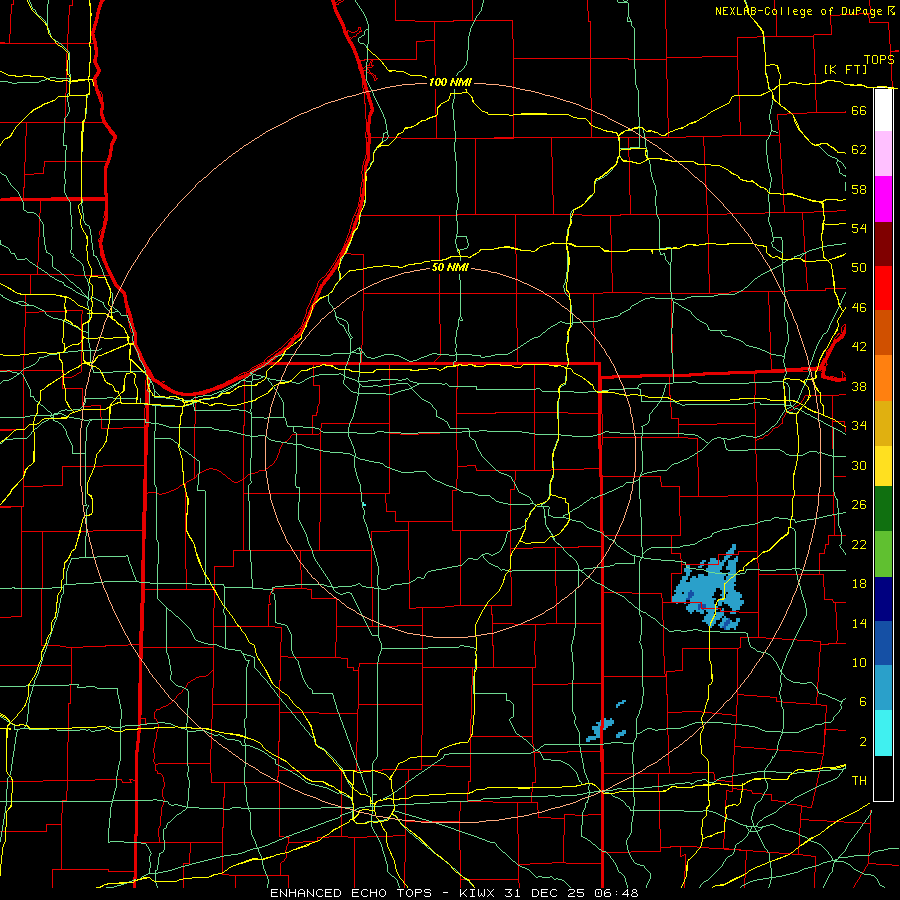Click the "ENHANCED ECHO TOPS" product title
This screenshot has height=900, width=900.
pyautogui.click(x=351, y=893)
